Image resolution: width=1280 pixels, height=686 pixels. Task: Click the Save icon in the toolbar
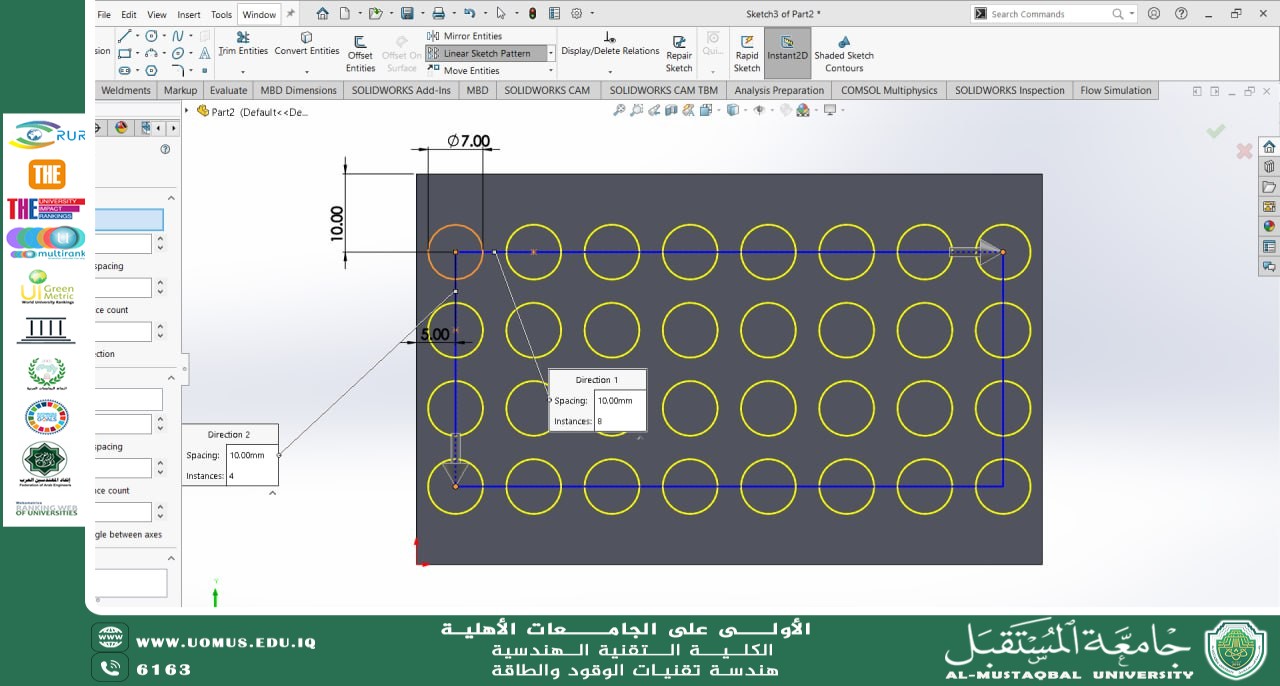(407, 14)
